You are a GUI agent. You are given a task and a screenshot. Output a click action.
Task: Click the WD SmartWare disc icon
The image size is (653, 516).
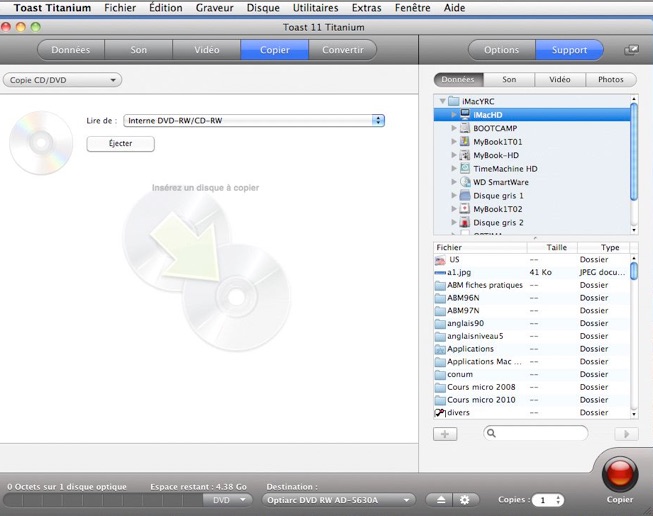point(465,182)
